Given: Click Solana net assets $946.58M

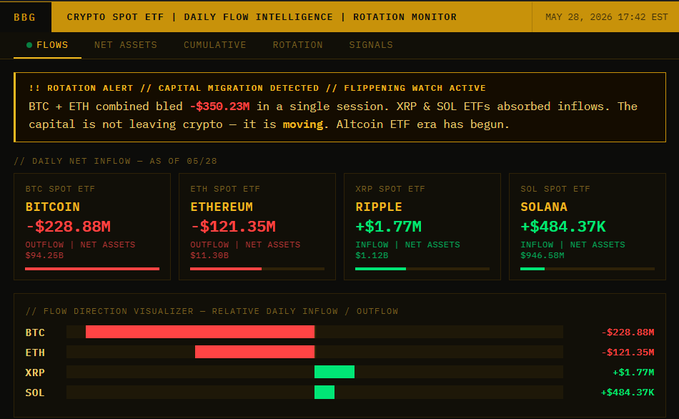Looking at the screenshot, I should [x=542, y=255].
